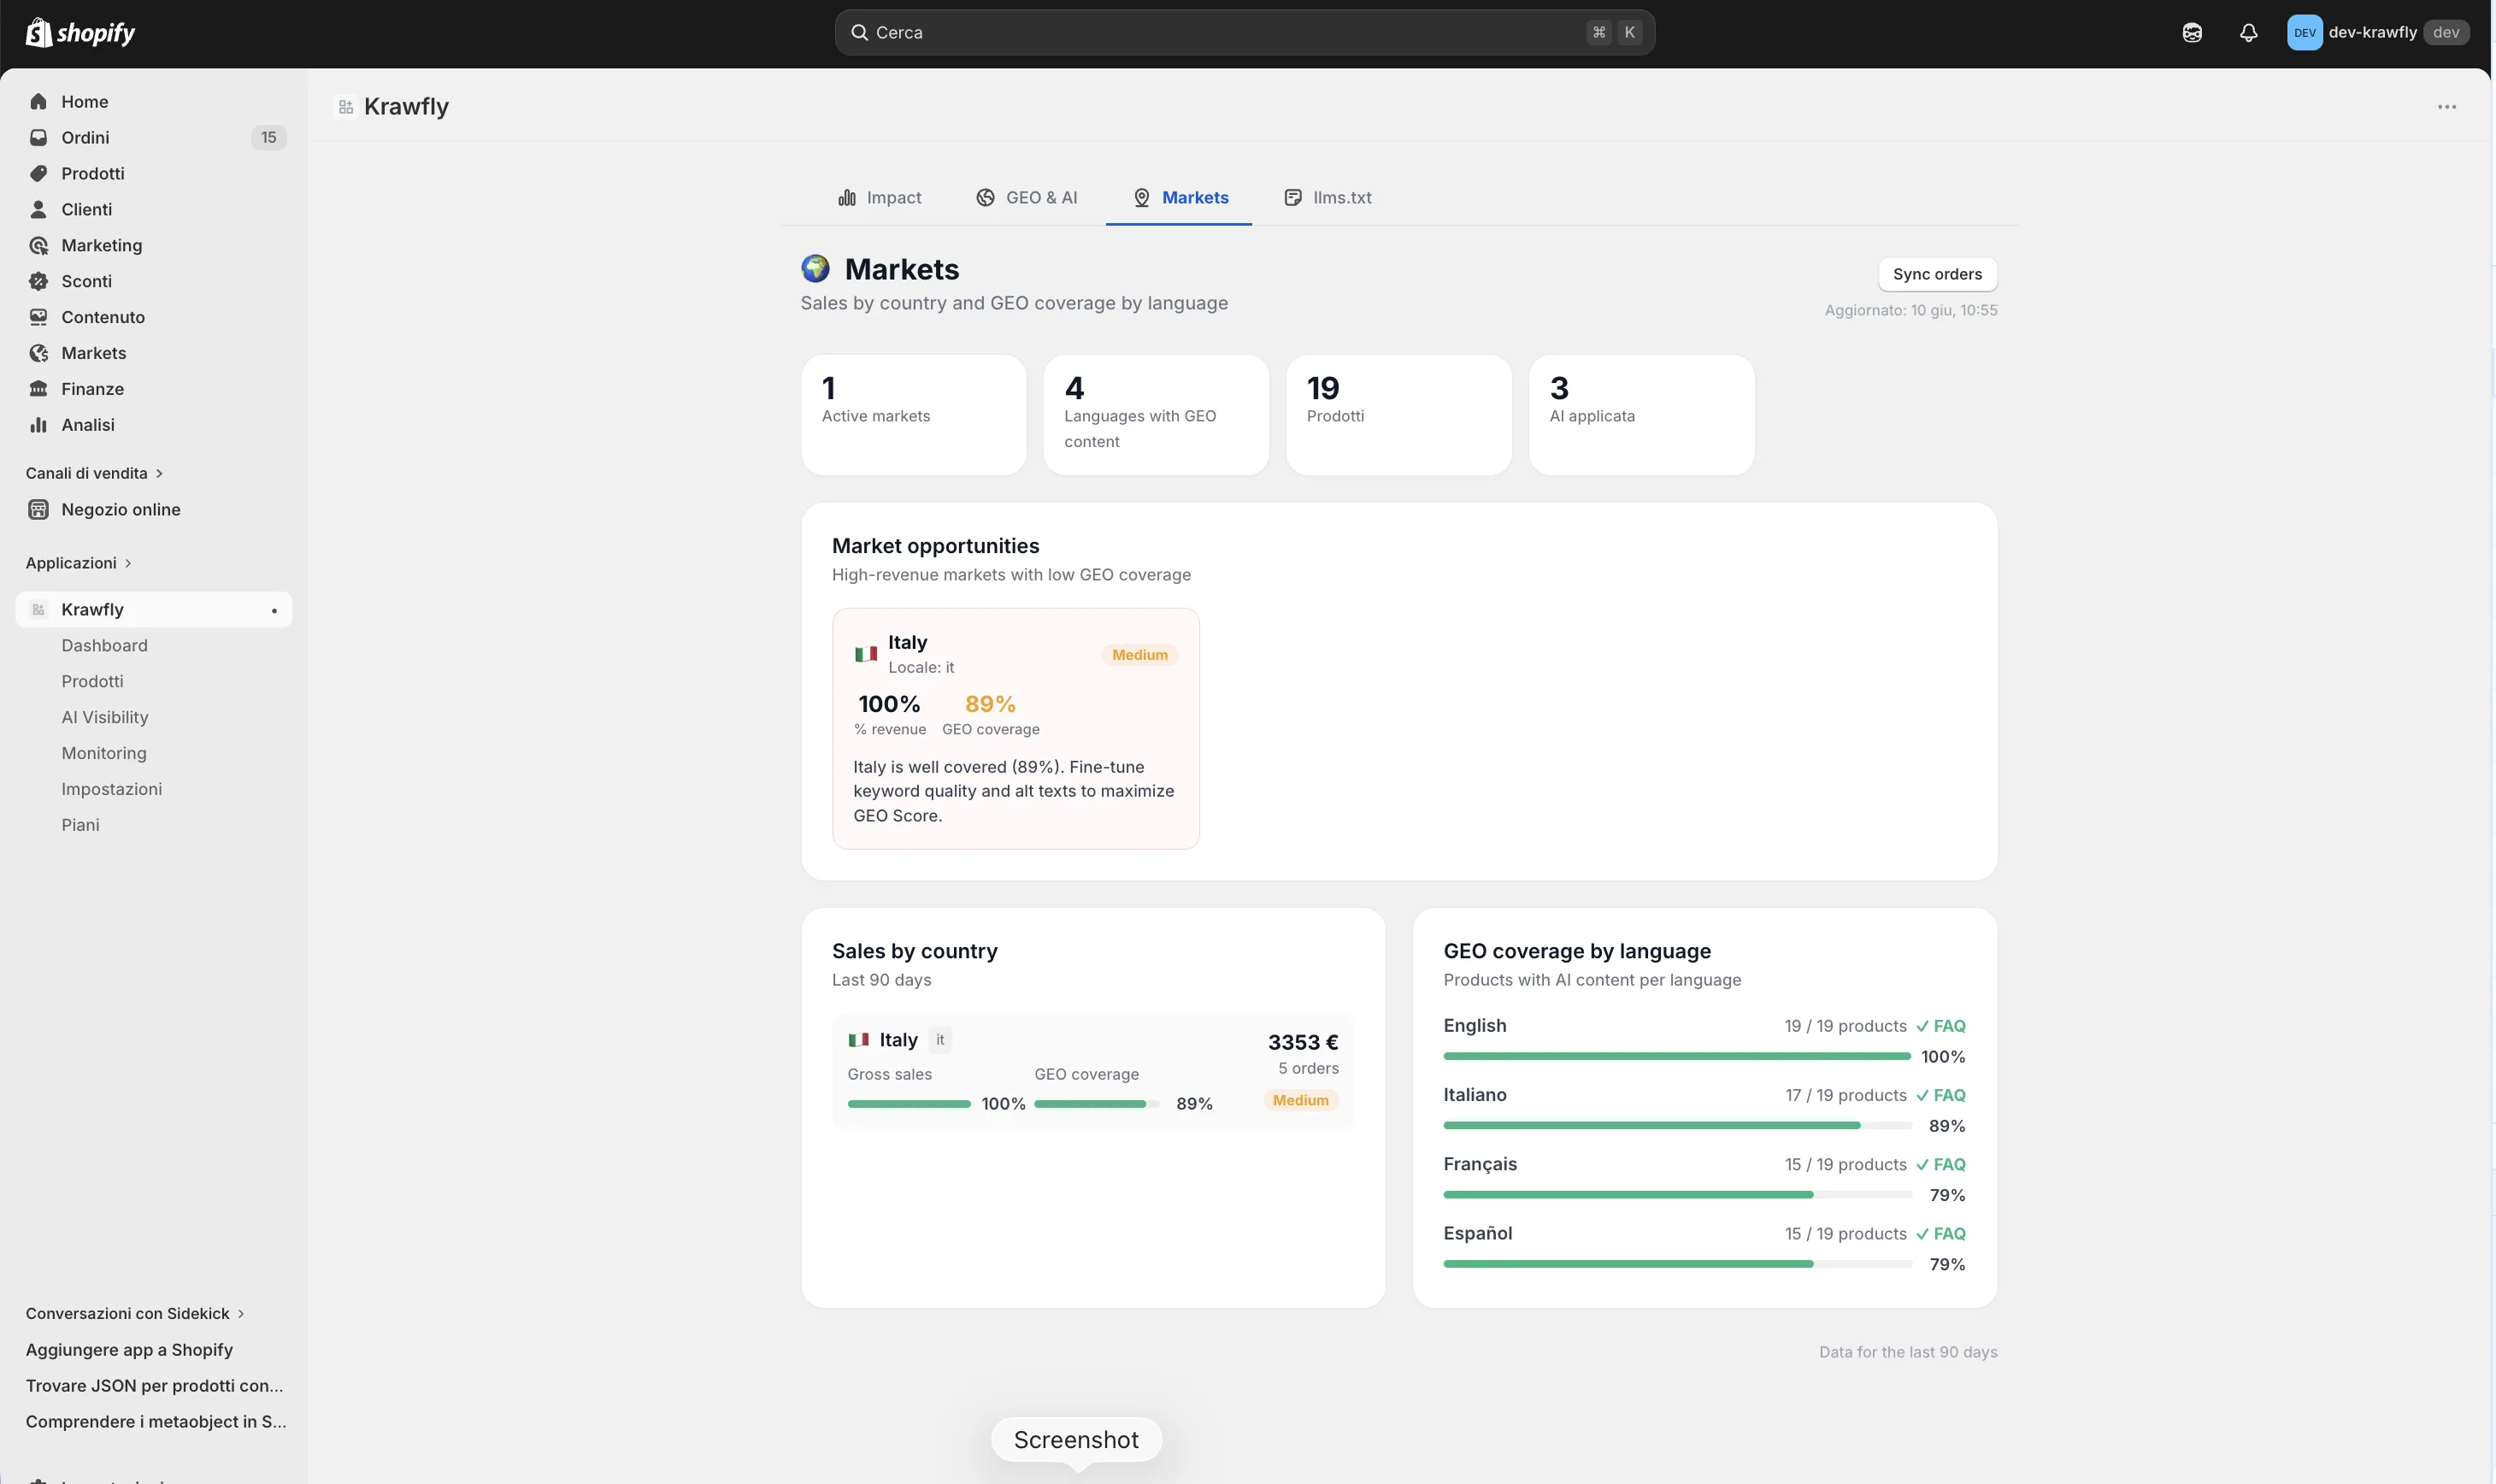Click Italy GEO coverage bar in Sales
Screen dimensions: 2496x1484
[1097, 1104]
